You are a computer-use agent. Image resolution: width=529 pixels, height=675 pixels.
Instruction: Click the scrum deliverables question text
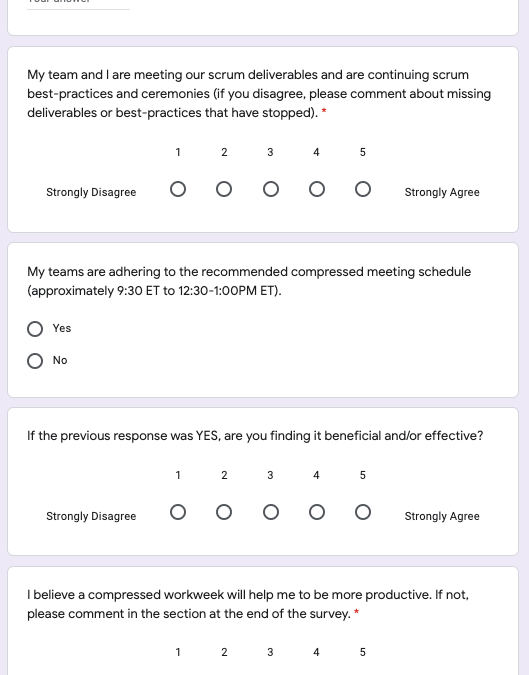tap(259, 93)
